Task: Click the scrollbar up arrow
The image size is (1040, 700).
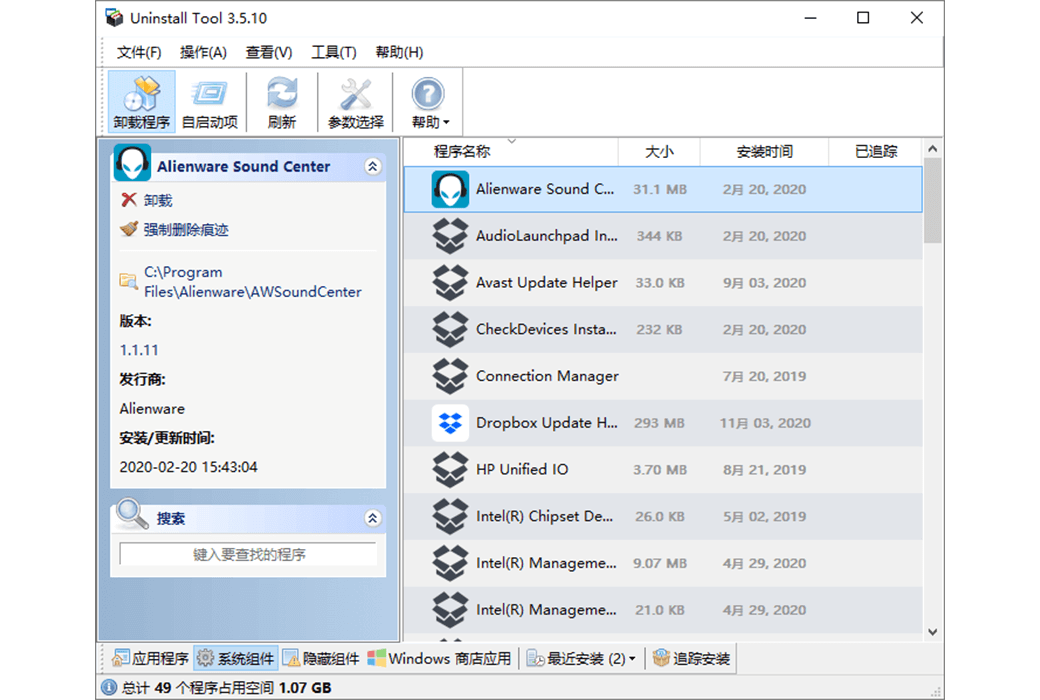Action: pyautogui.click(x=933, y=149)
